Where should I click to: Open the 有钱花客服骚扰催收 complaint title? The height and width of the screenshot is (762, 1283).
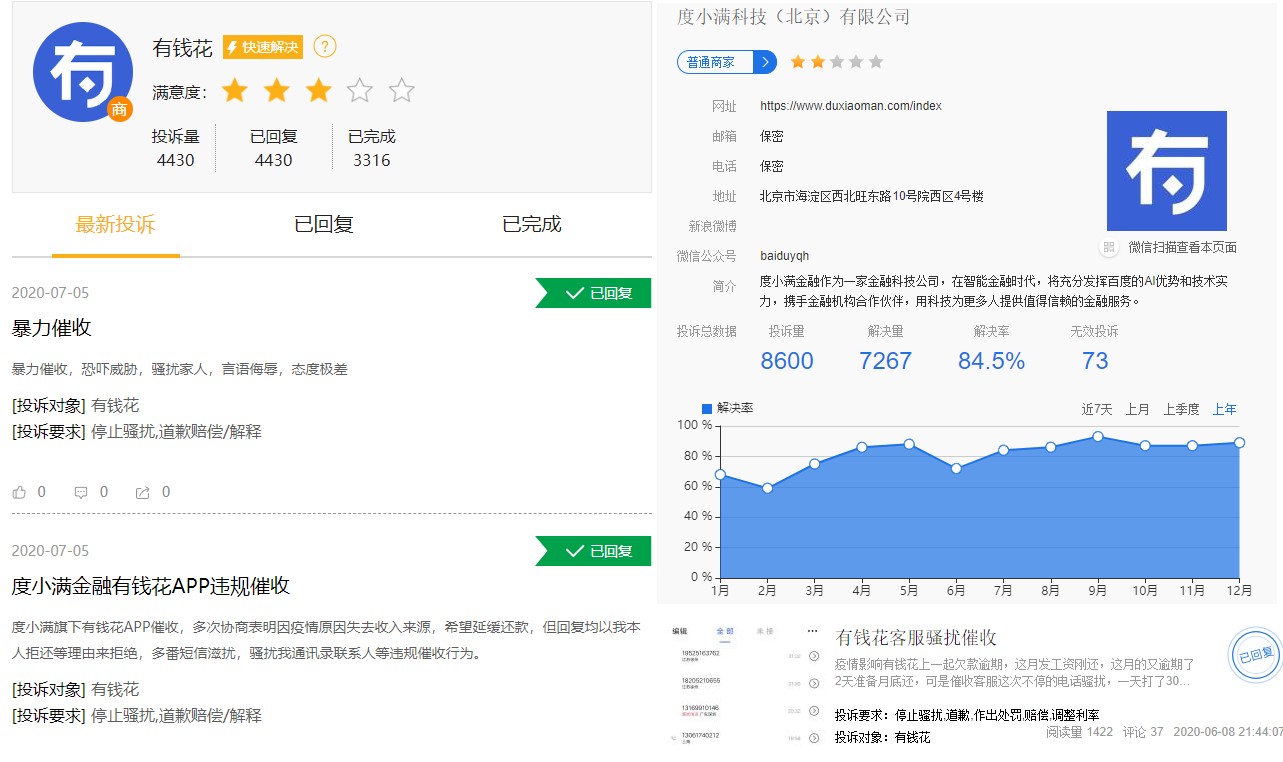916,638
